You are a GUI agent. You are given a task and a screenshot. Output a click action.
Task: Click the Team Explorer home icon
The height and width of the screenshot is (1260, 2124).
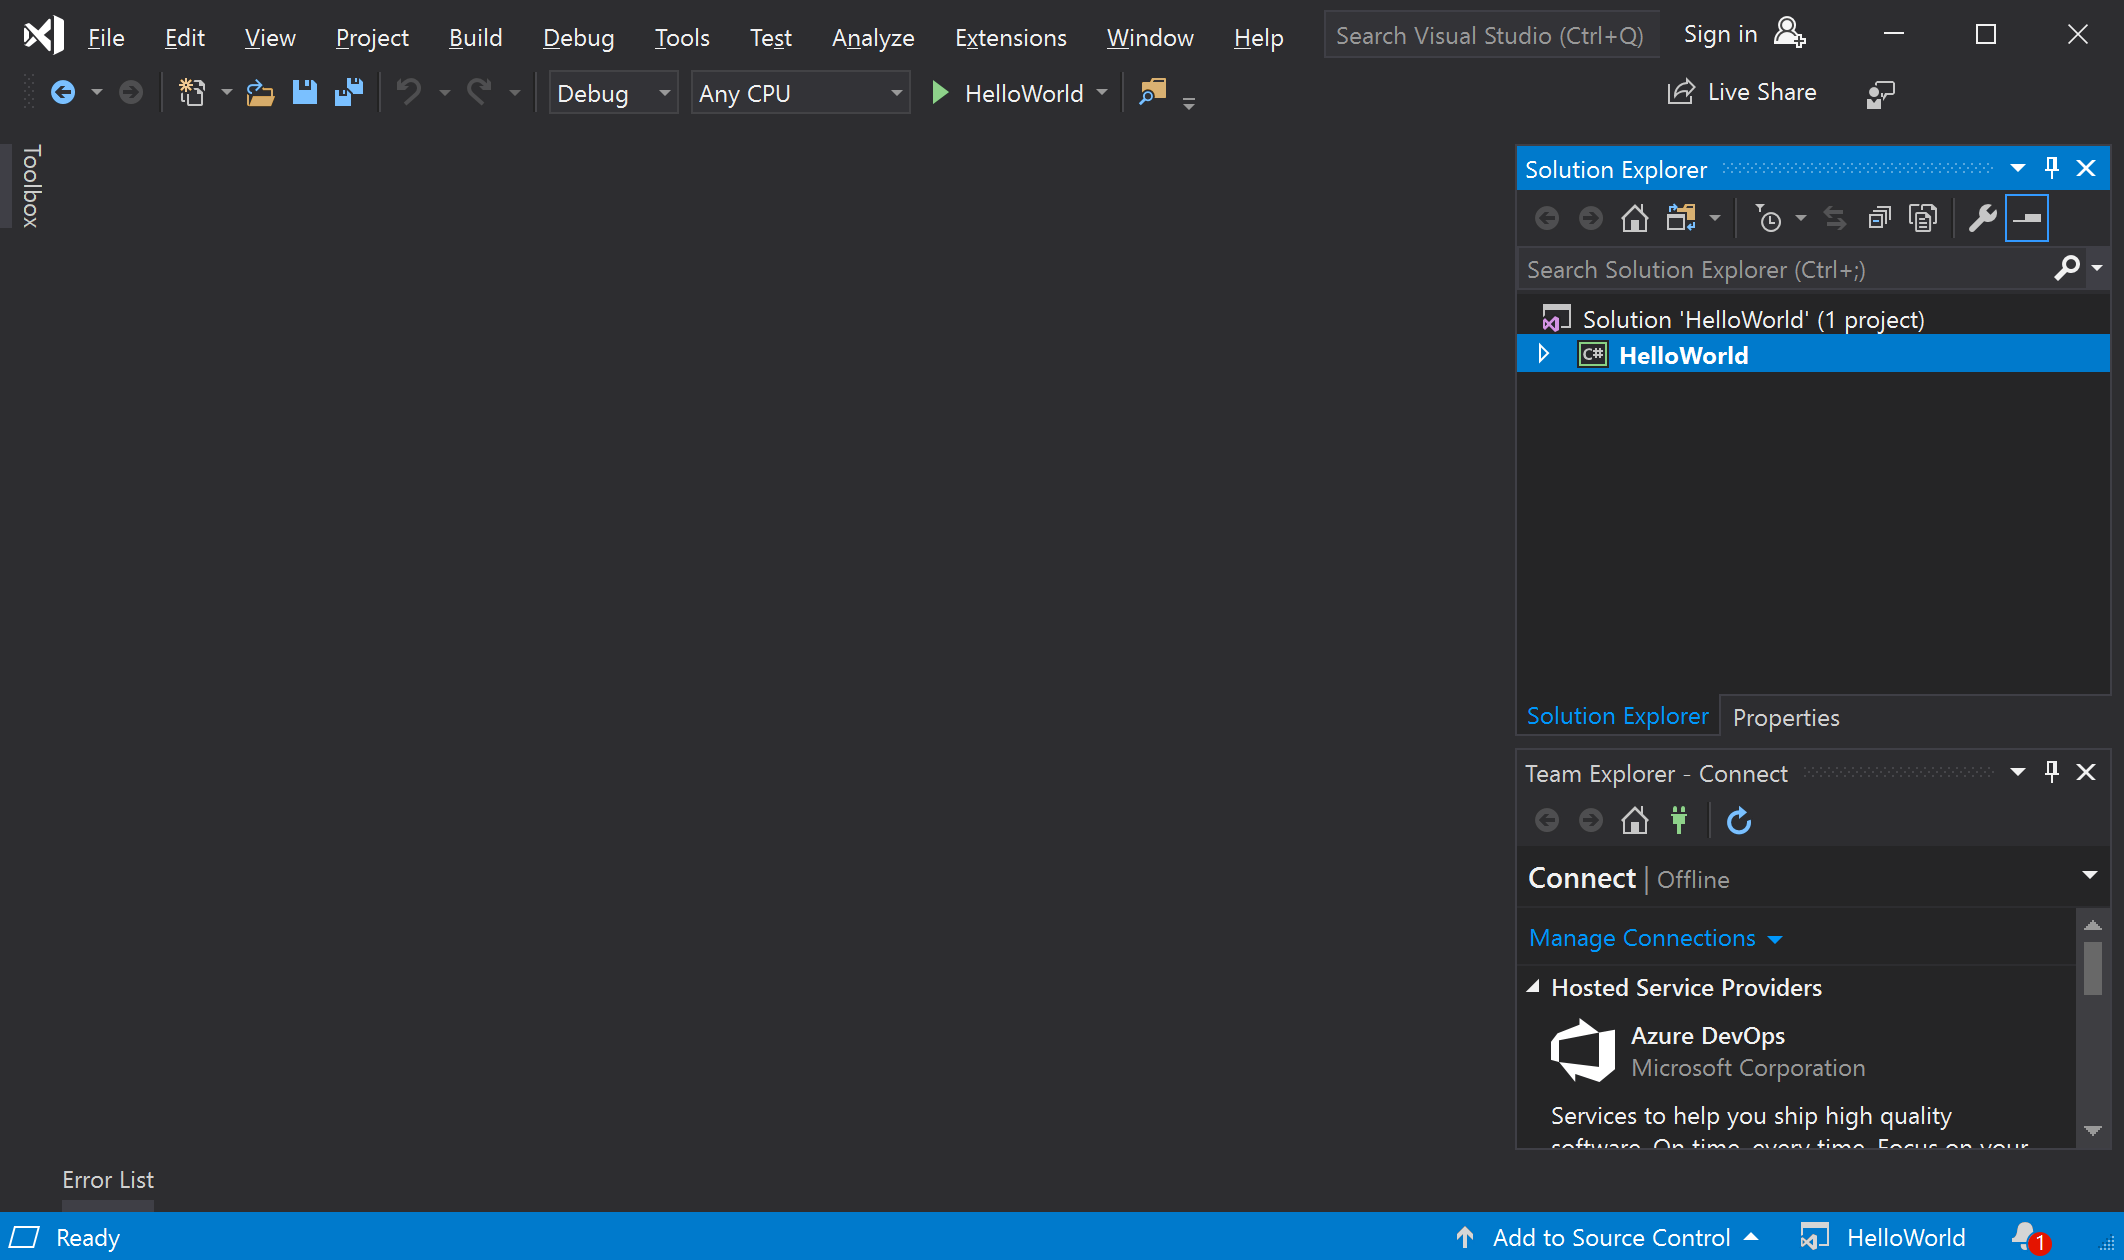tap(1635, 822)
